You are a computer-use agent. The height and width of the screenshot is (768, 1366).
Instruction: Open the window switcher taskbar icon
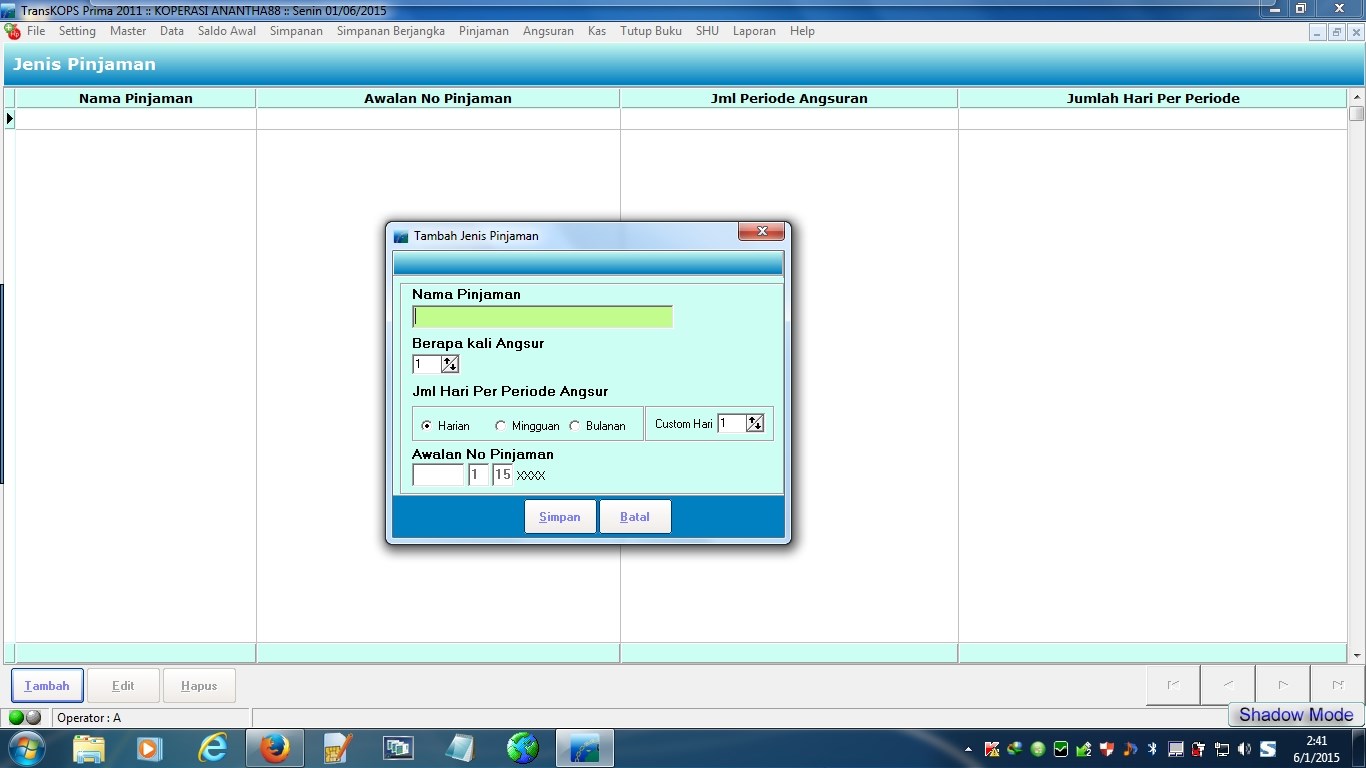398,748
